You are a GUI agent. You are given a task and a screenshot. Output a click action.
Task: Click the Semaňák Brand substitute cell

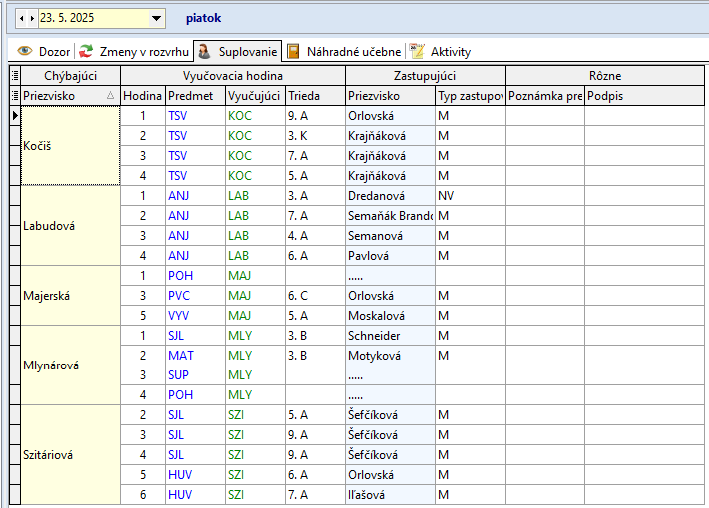[390, 216]
